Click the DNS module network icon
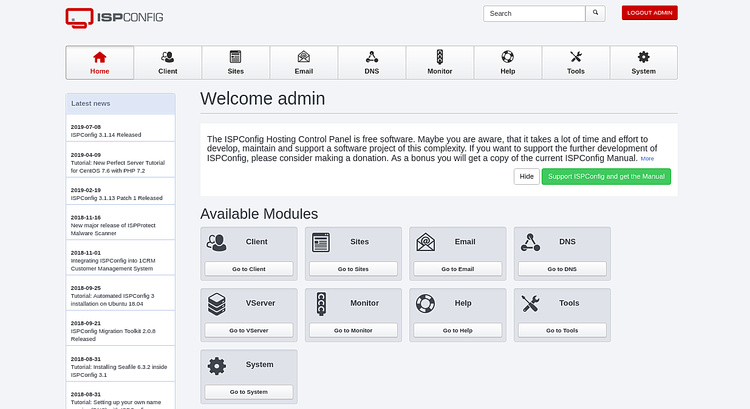The image size is (750, 409). [529, 241]
